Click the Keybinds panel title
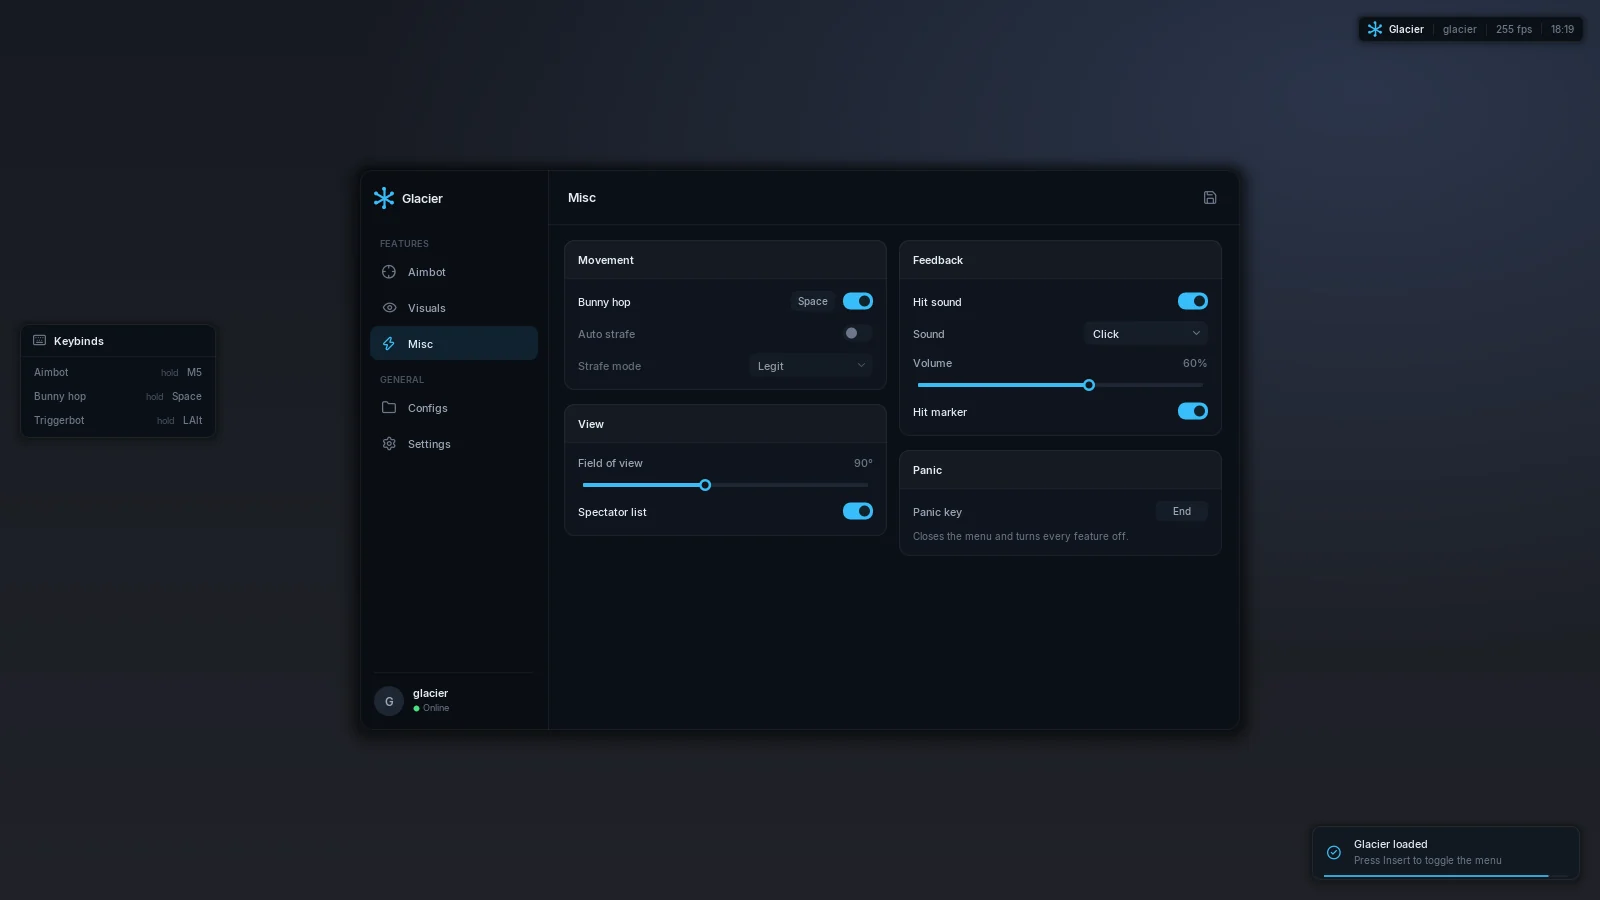This screenshot has height=900, width=1600. click(x=79, y=341)
